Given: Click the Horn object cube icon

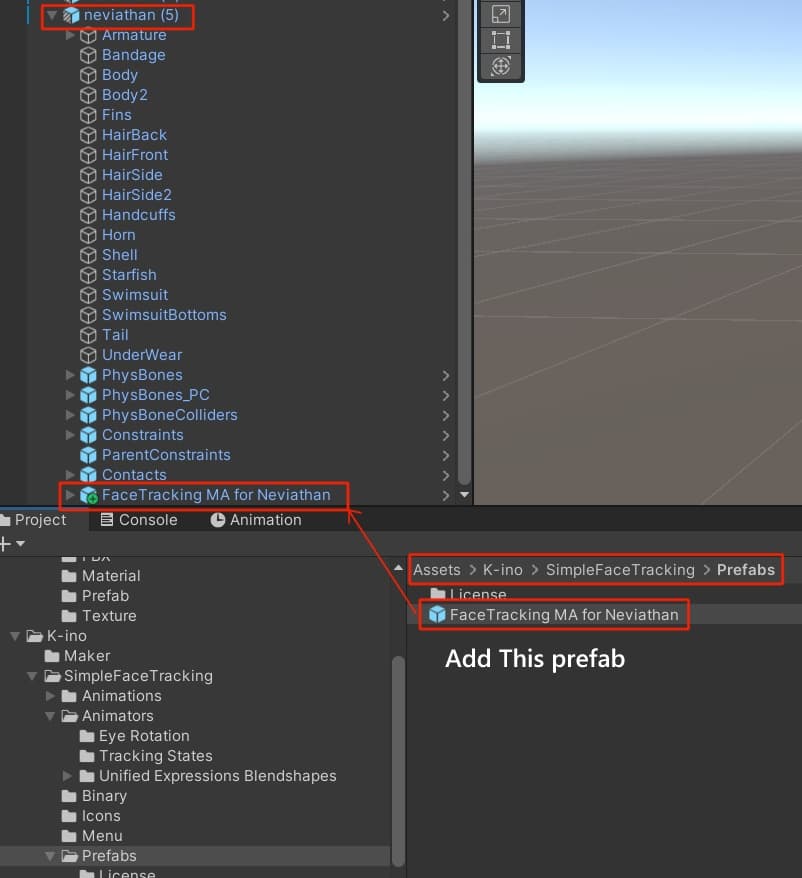Looking at the screenshot, I should point(88,235).
